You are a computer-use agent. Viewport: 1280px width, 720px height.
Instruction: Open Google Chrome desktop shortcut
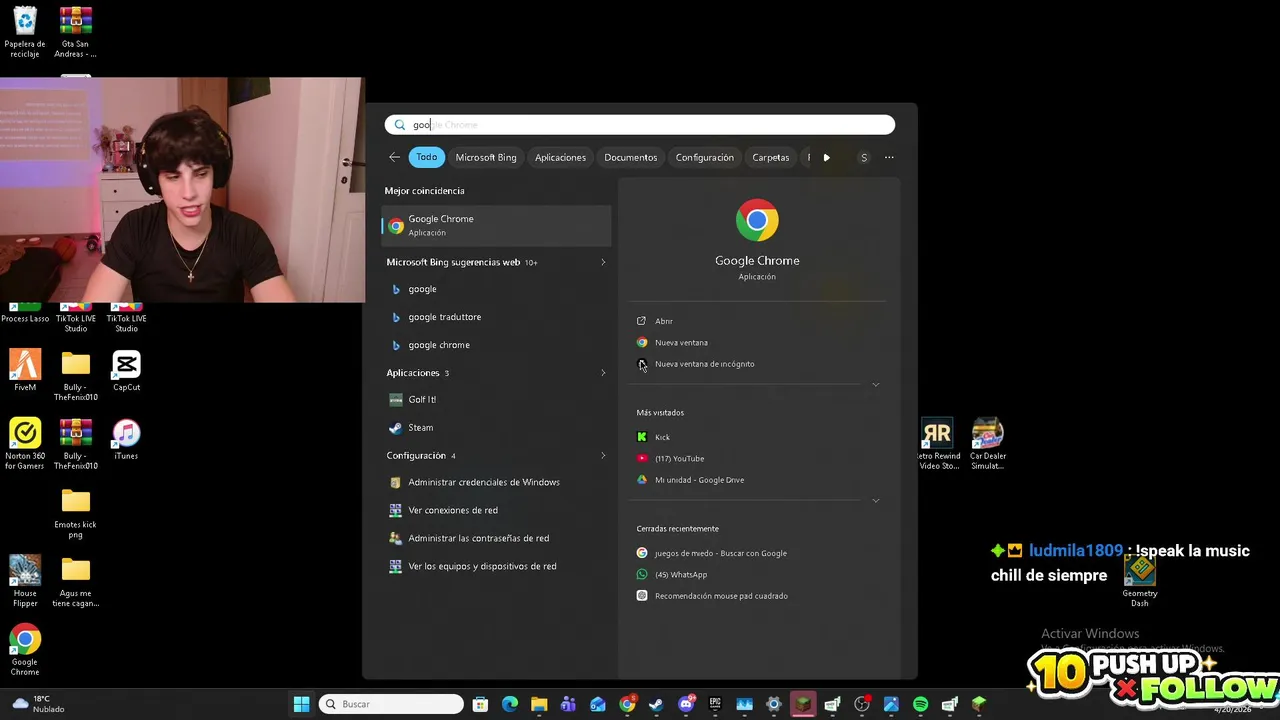tap(25, 650)
